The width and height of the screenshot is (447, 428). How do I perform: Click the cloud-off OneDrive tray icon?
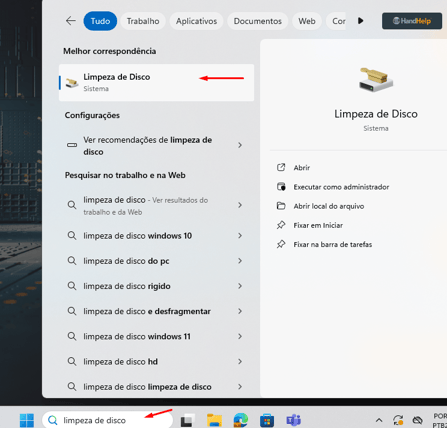click(x=417, y=420)
